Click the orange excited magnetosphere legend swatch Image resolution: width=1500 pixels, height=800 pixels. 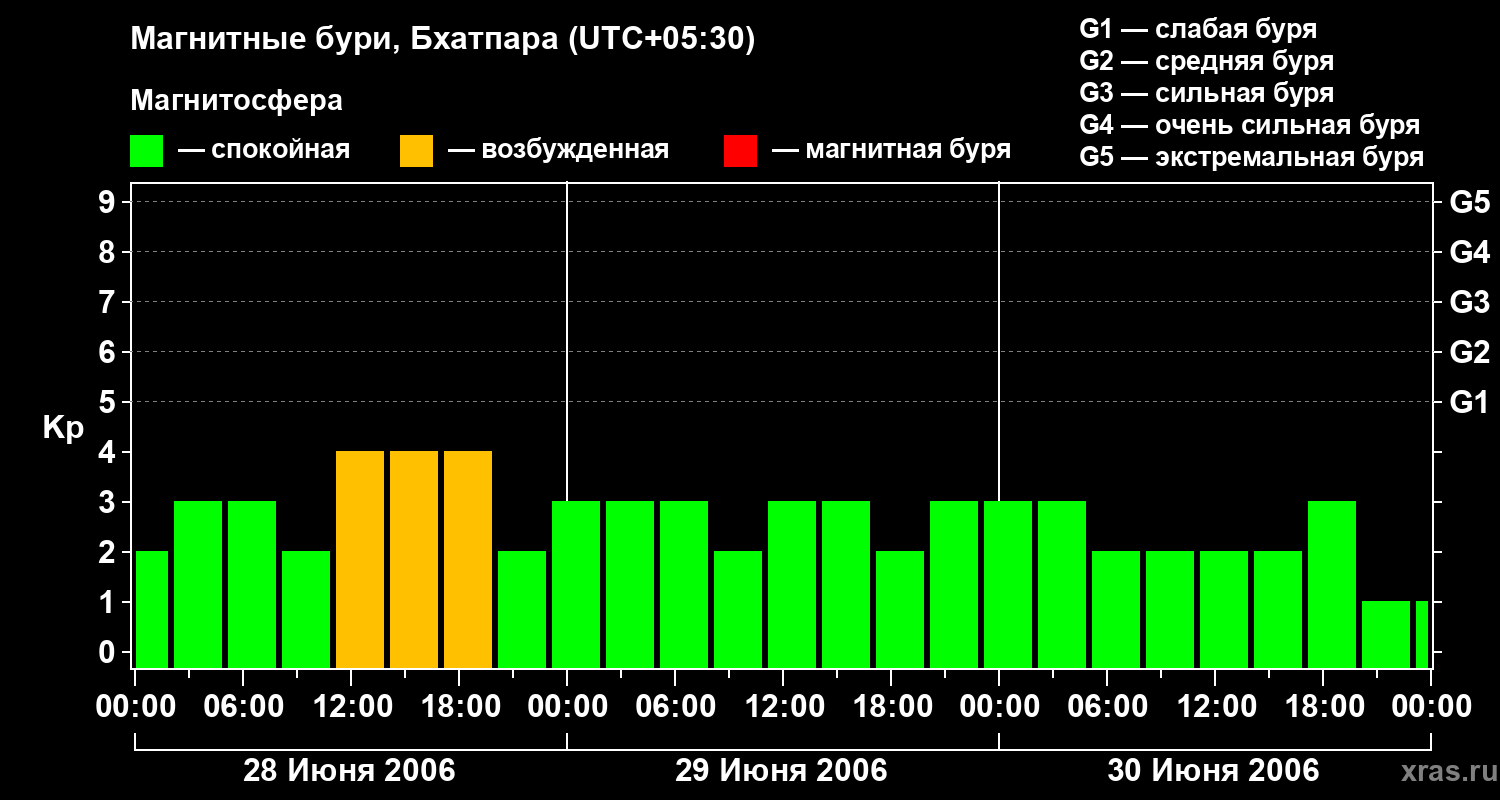click(416, 151)
